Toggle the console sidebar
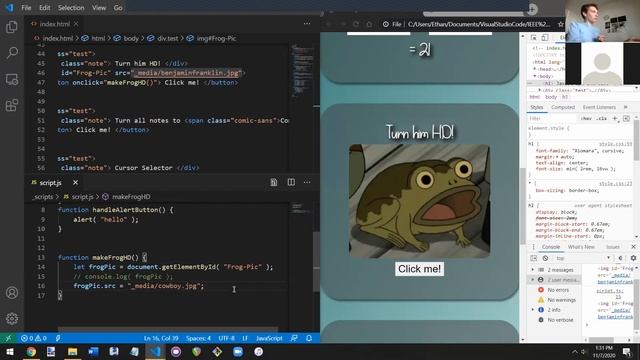The image size is (640, 360). coord(533,258)
